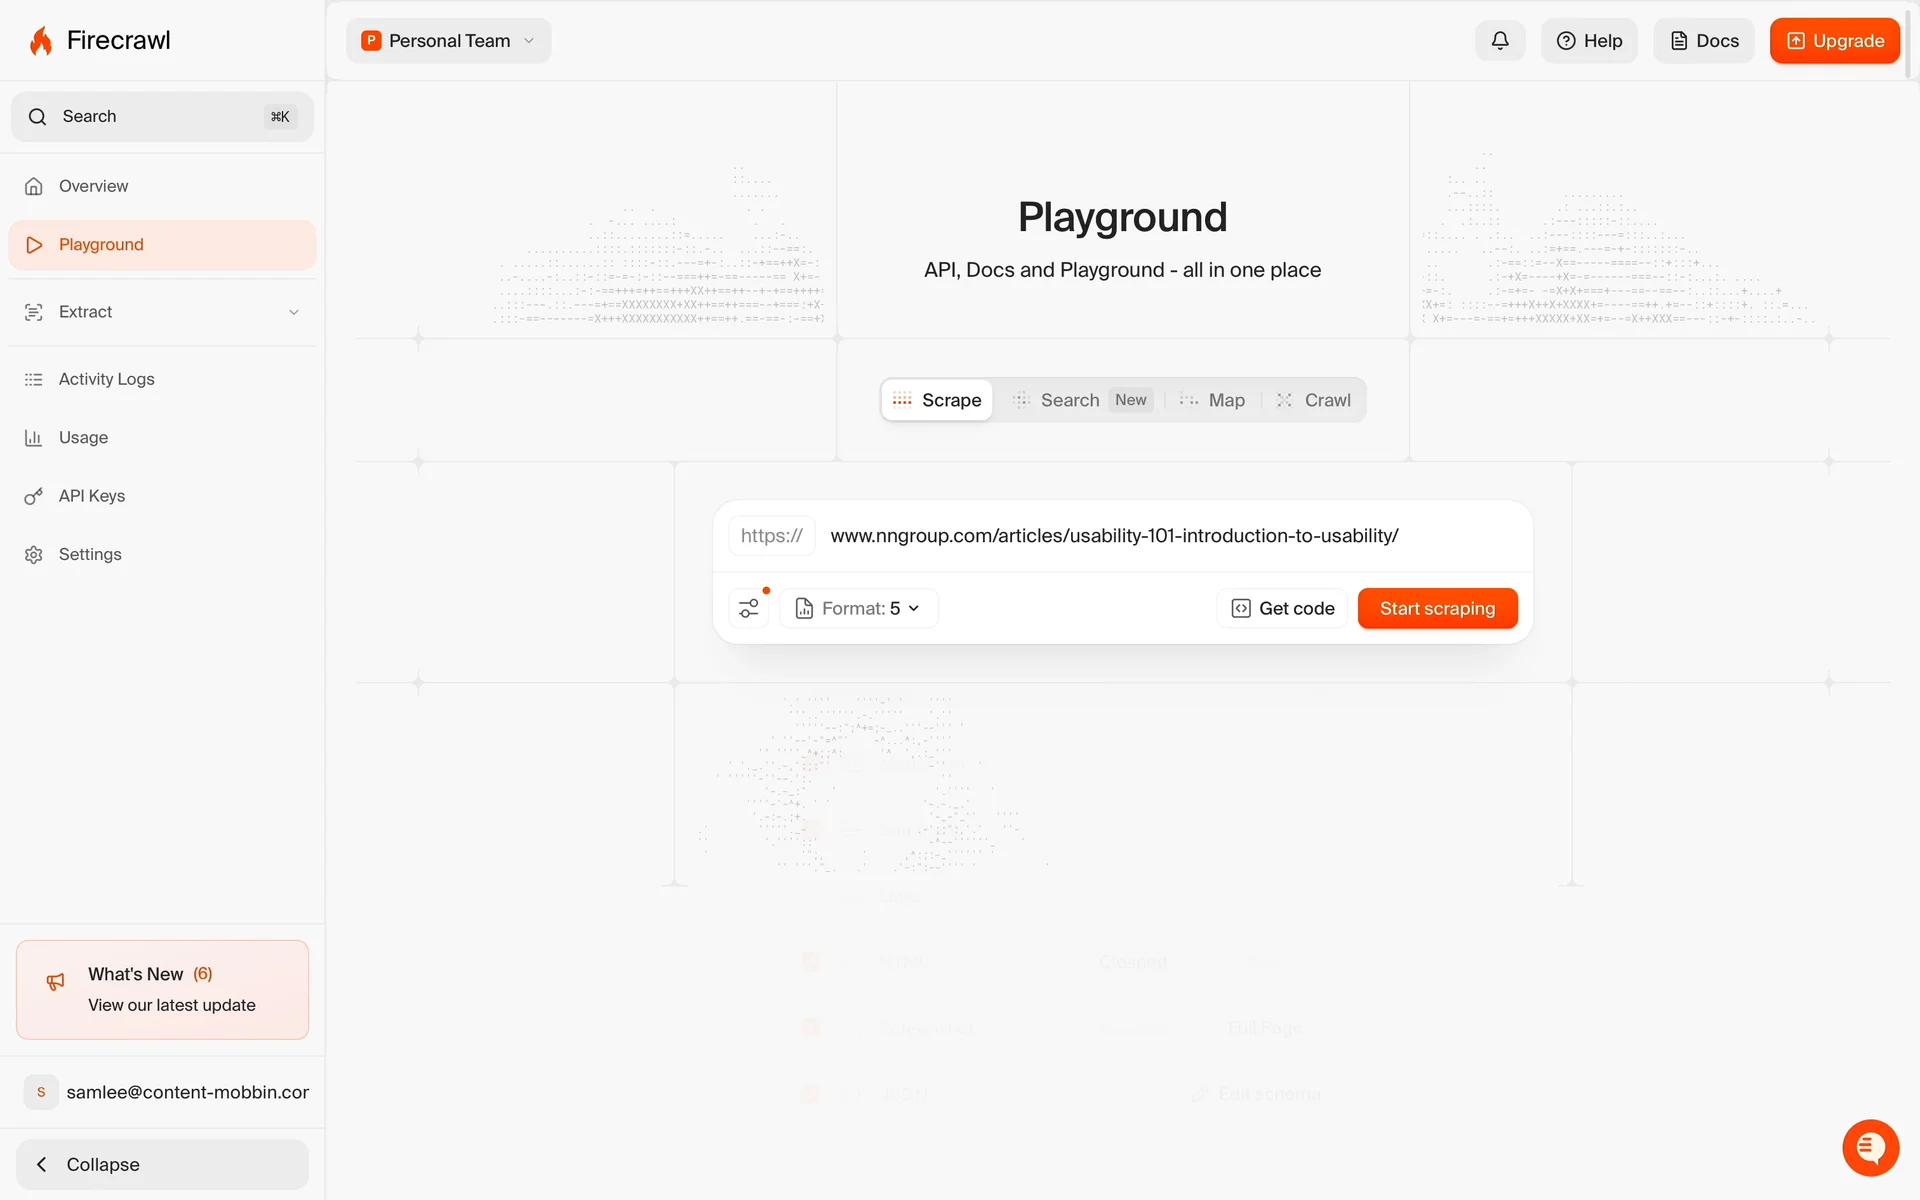Open the orange chat support bubble

[x=1870, y=1147]
